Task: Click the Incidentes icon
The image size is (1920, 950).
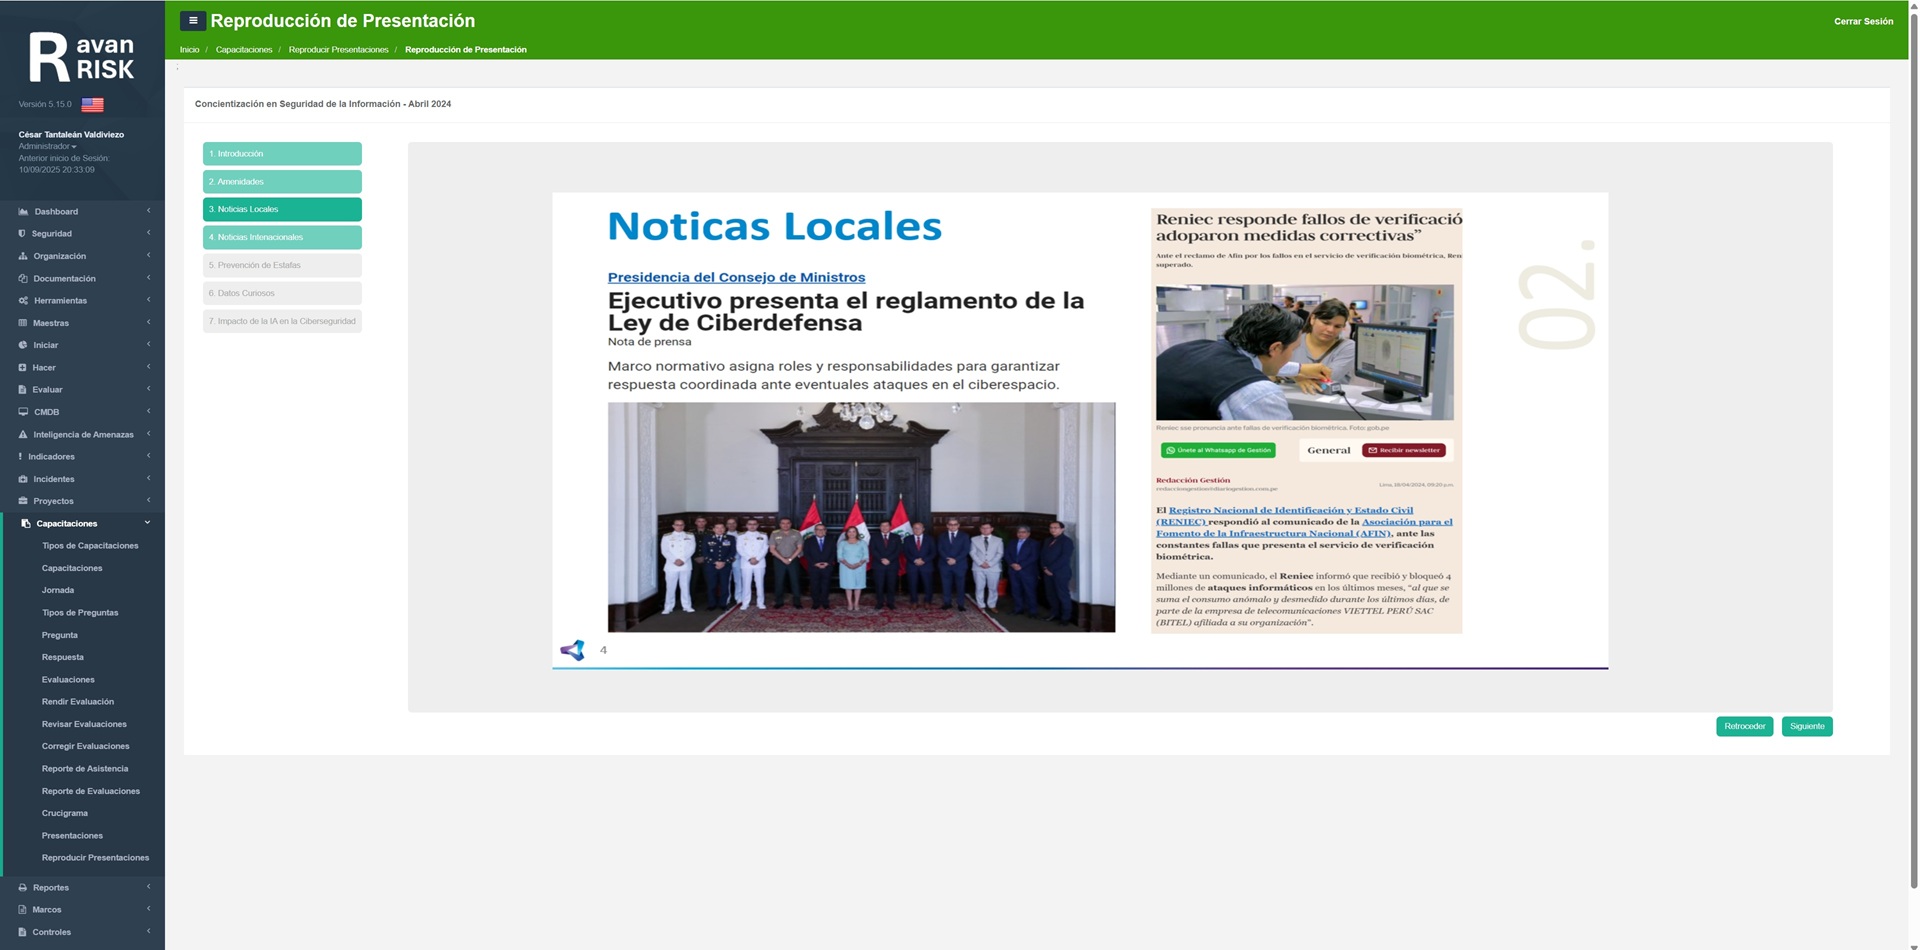Action: point(23,479)
